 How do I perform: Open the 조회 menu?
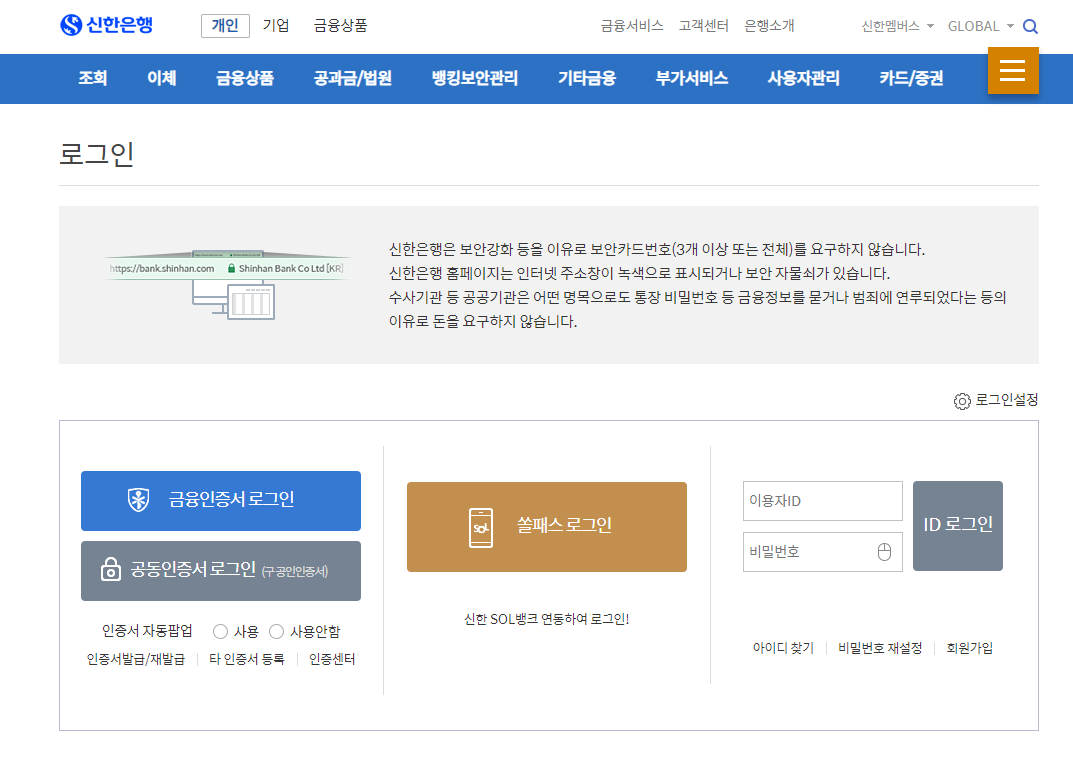coord(92,78)
